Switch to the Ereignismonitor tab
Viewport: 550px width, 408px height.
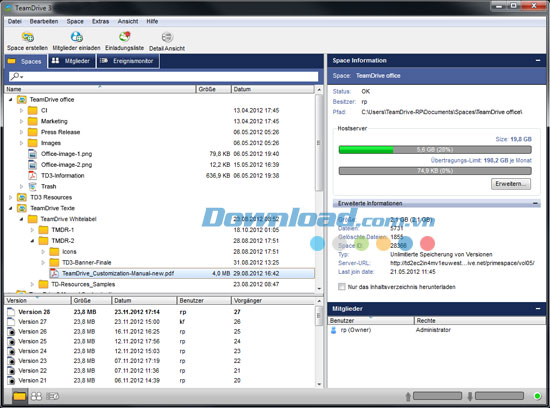(x=128, y=61)
